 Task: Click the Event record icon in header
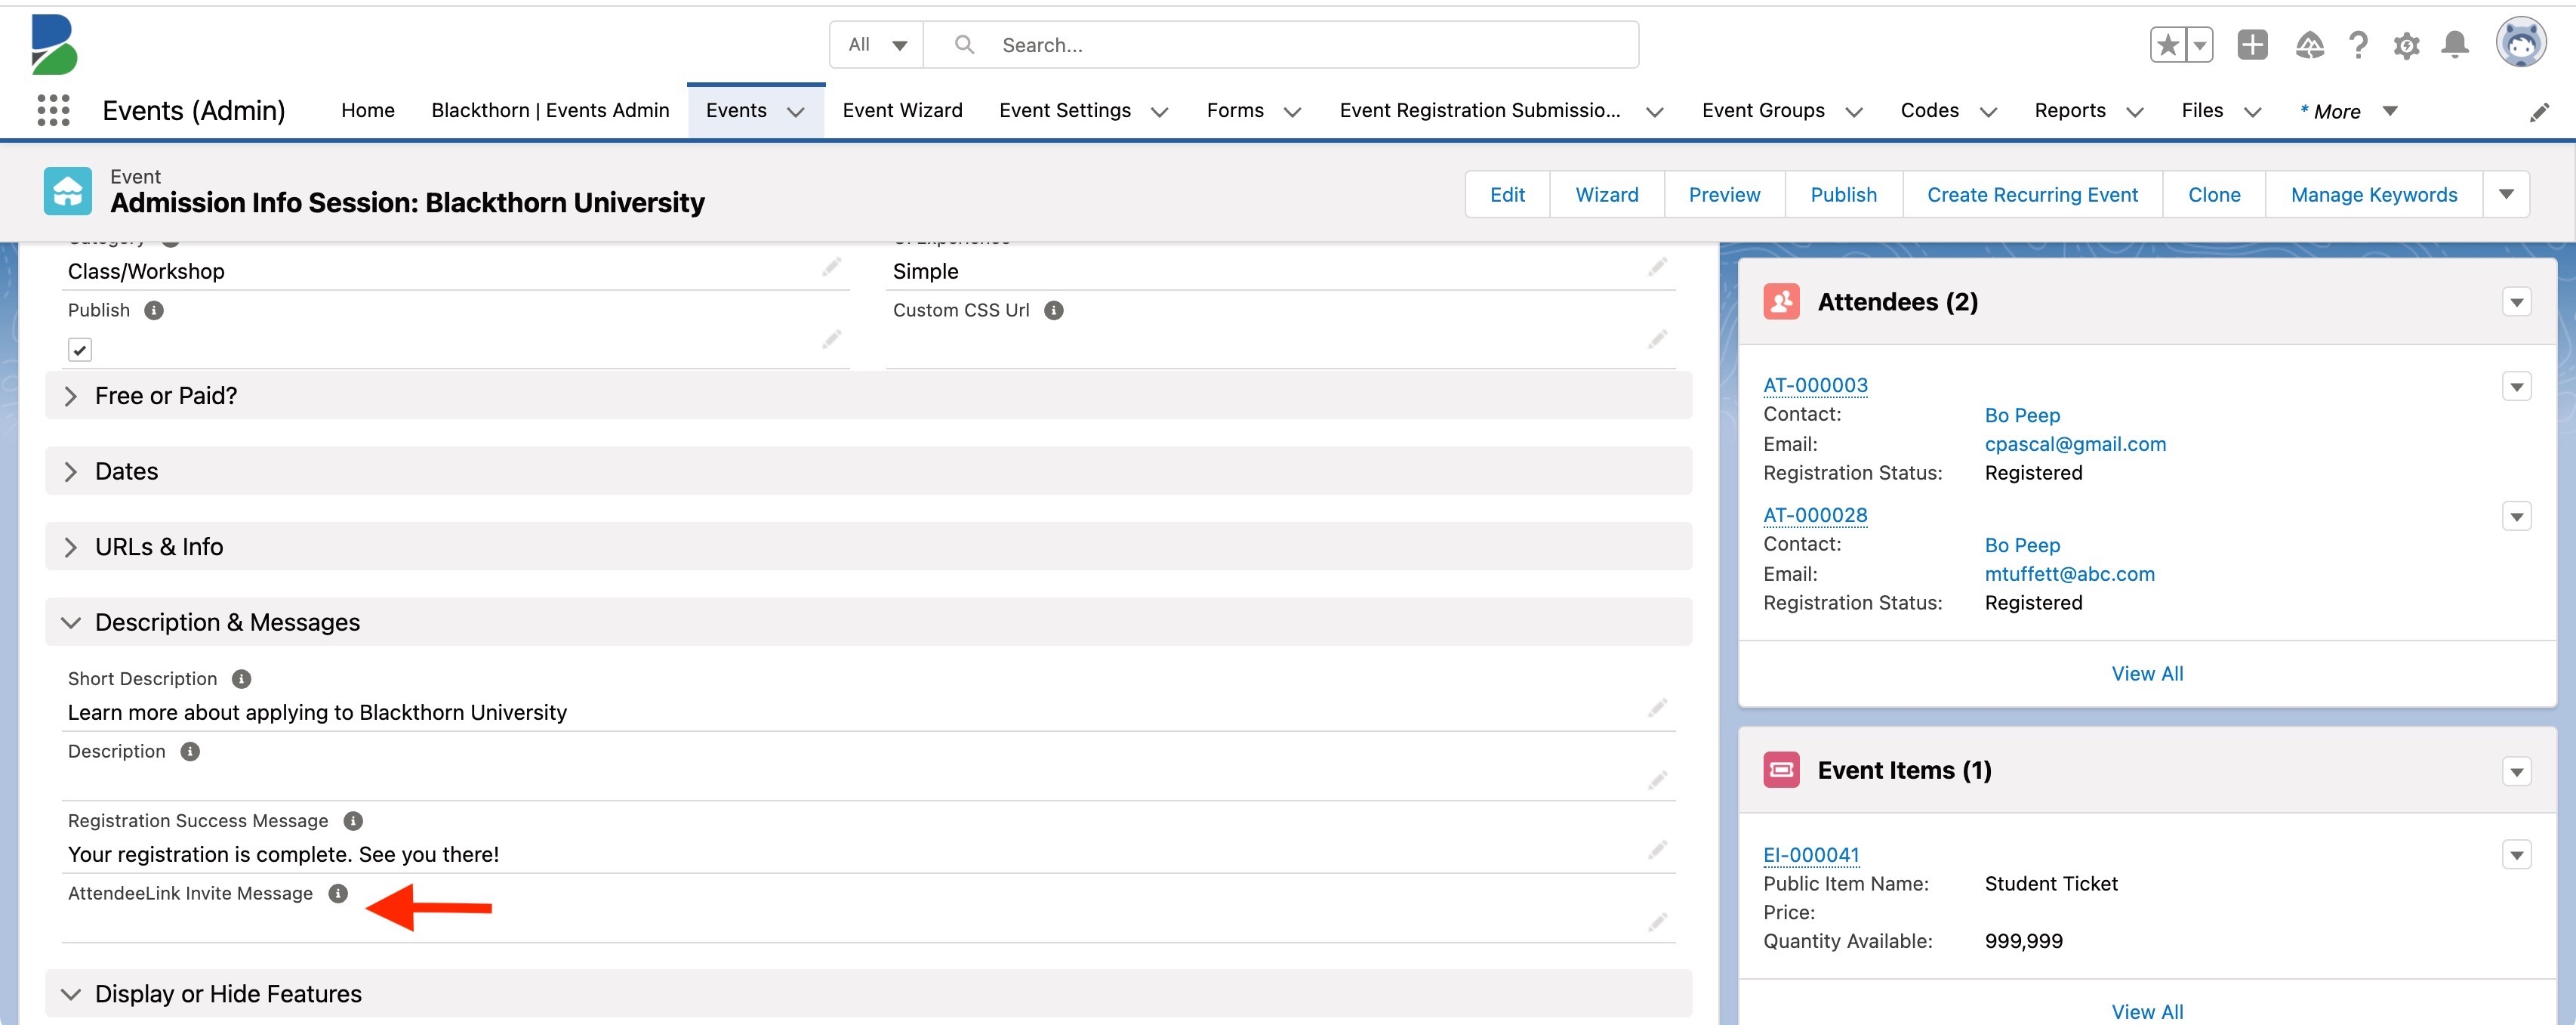pyautogui.click(x=68, y=190)
